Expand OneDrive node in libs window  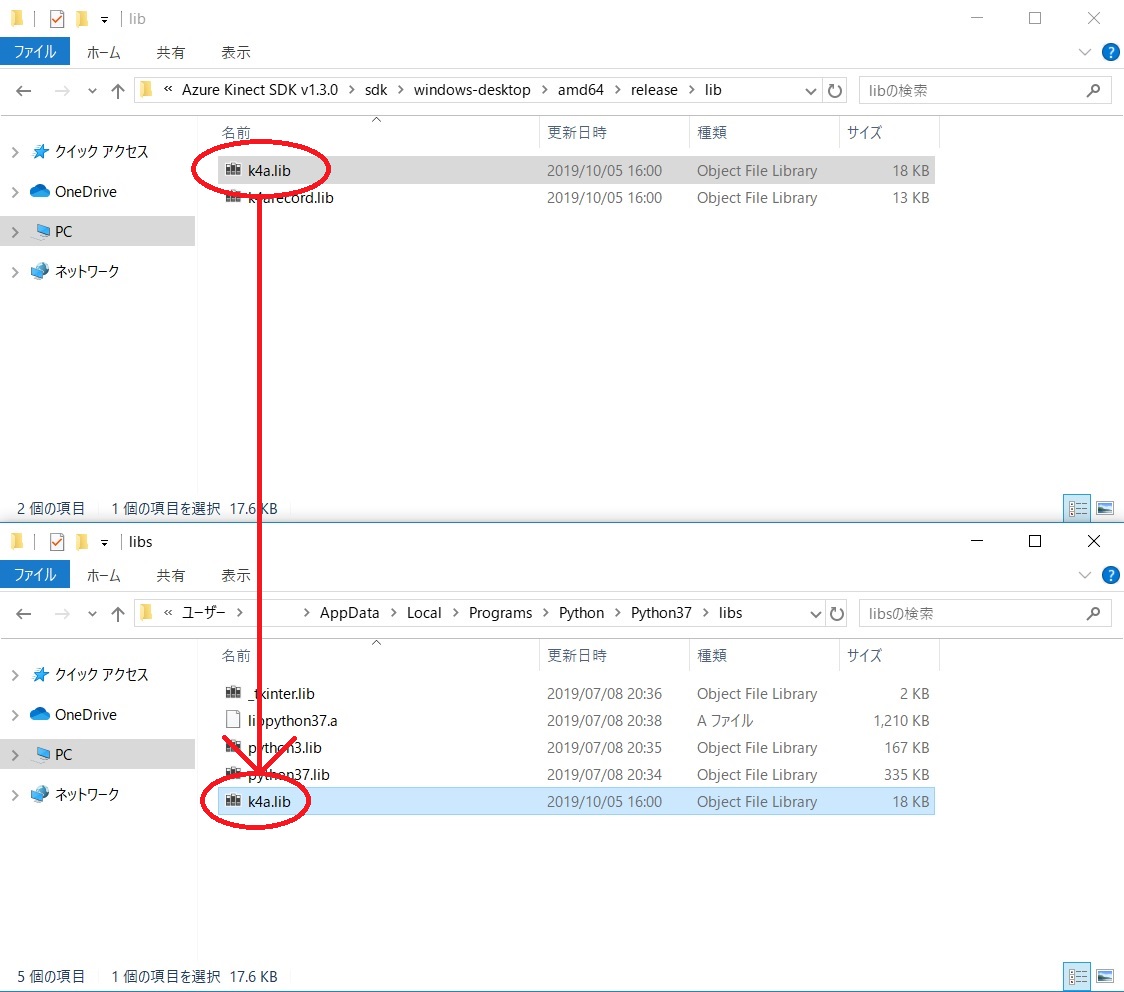click(15, 715)
